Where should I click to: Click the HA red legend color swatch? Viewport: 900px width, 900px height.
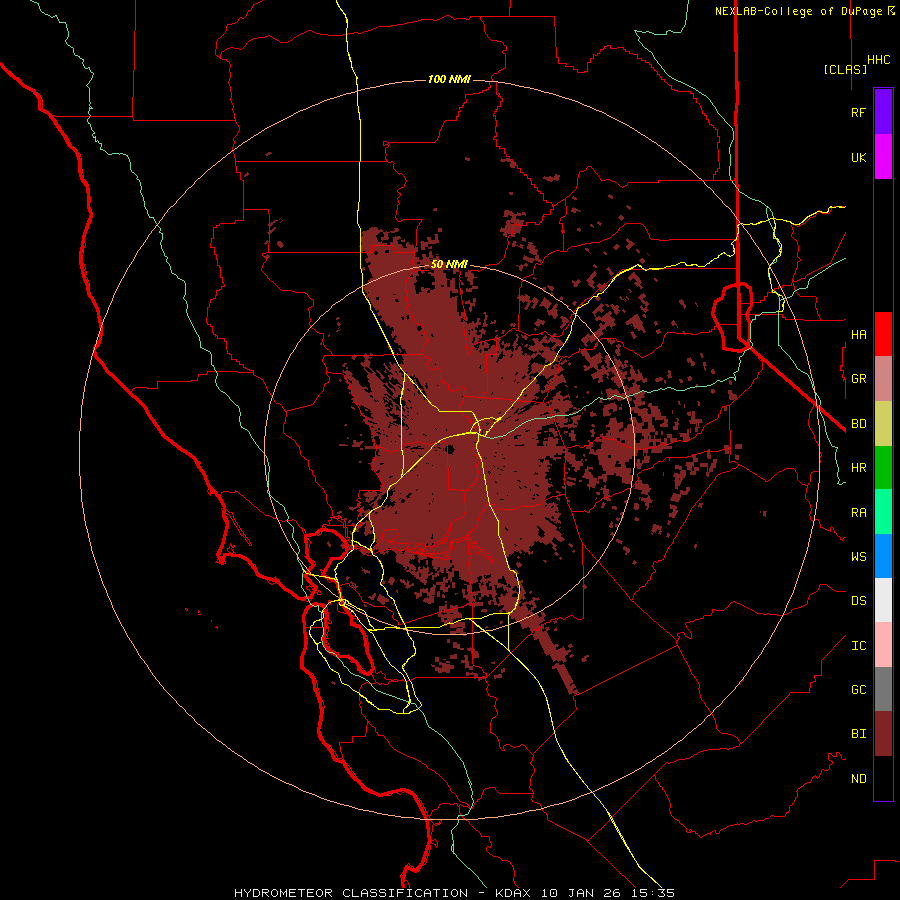tap(883, 334)
